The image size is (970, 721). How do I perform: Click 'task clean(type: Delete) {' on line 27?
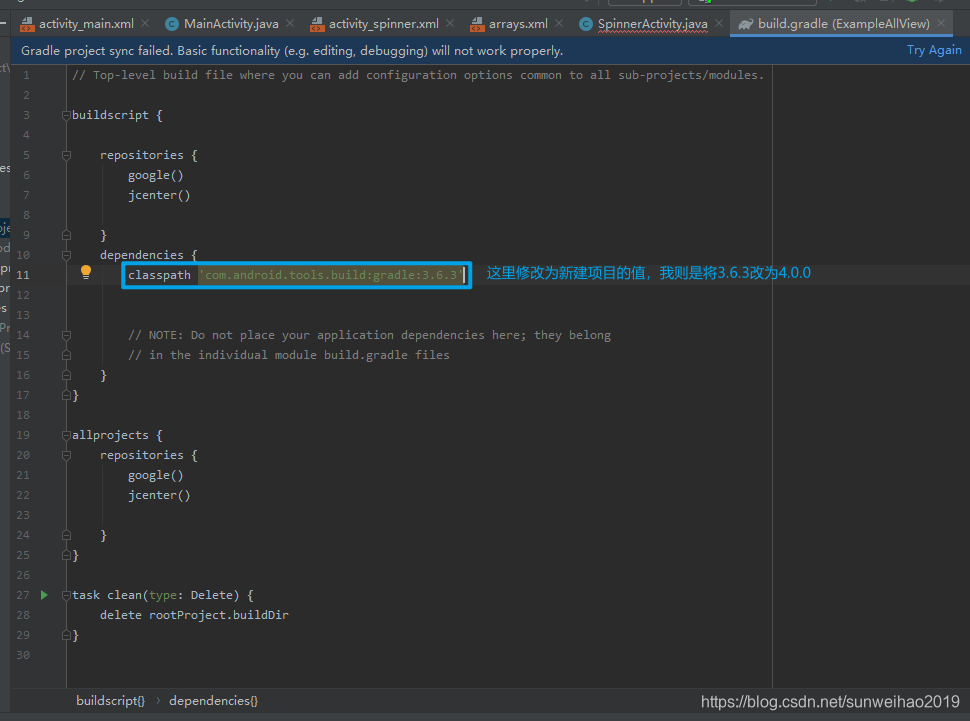point(163,595)
